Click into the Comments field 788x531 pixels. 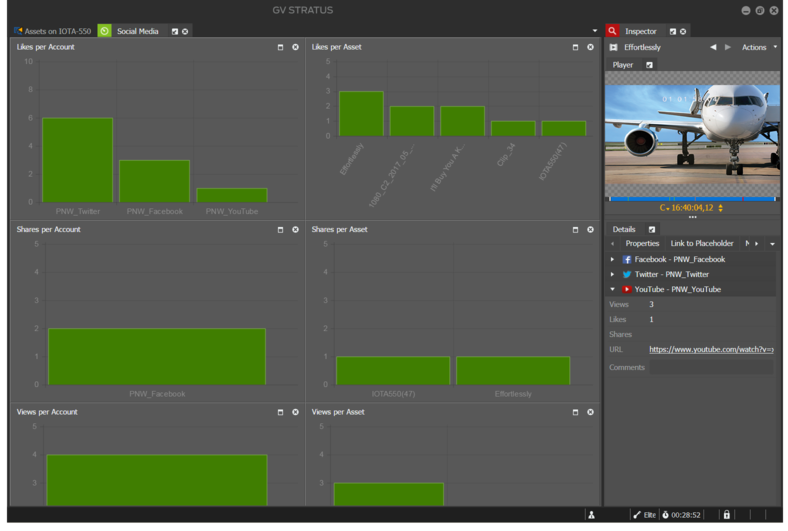pos(711,368)
